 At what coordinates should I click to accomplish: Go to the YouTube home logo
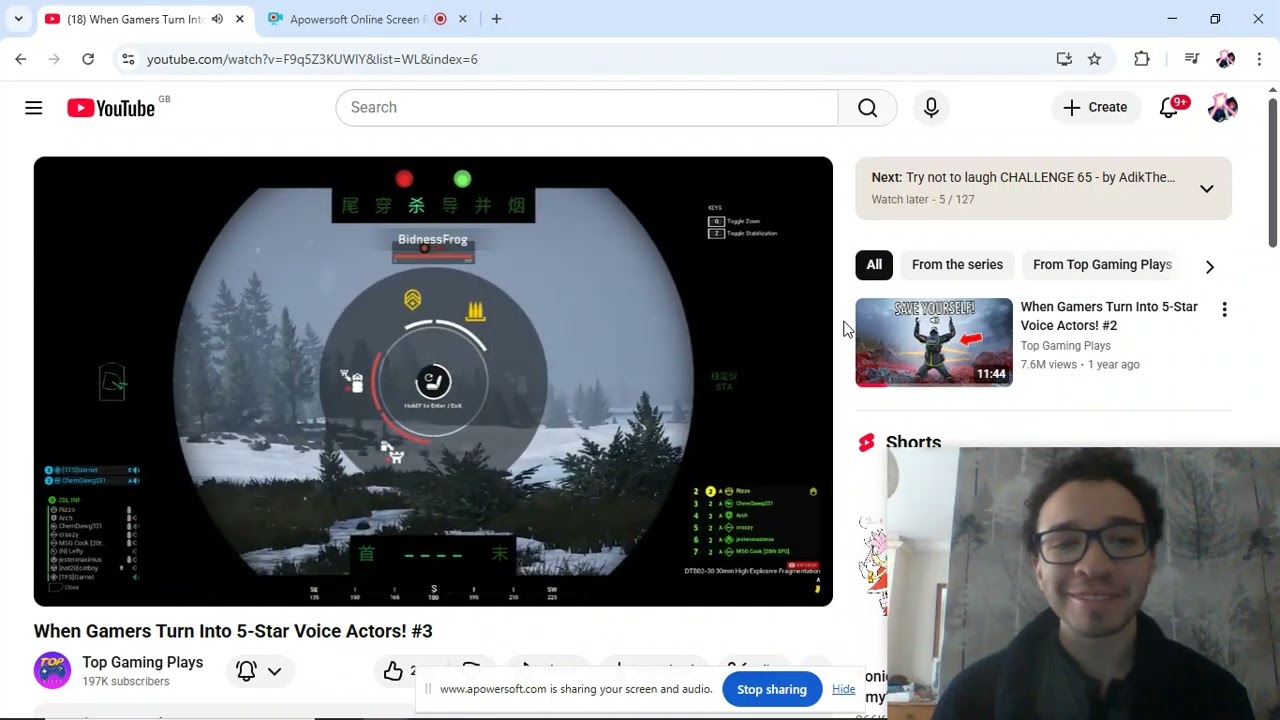pos(111,108)
